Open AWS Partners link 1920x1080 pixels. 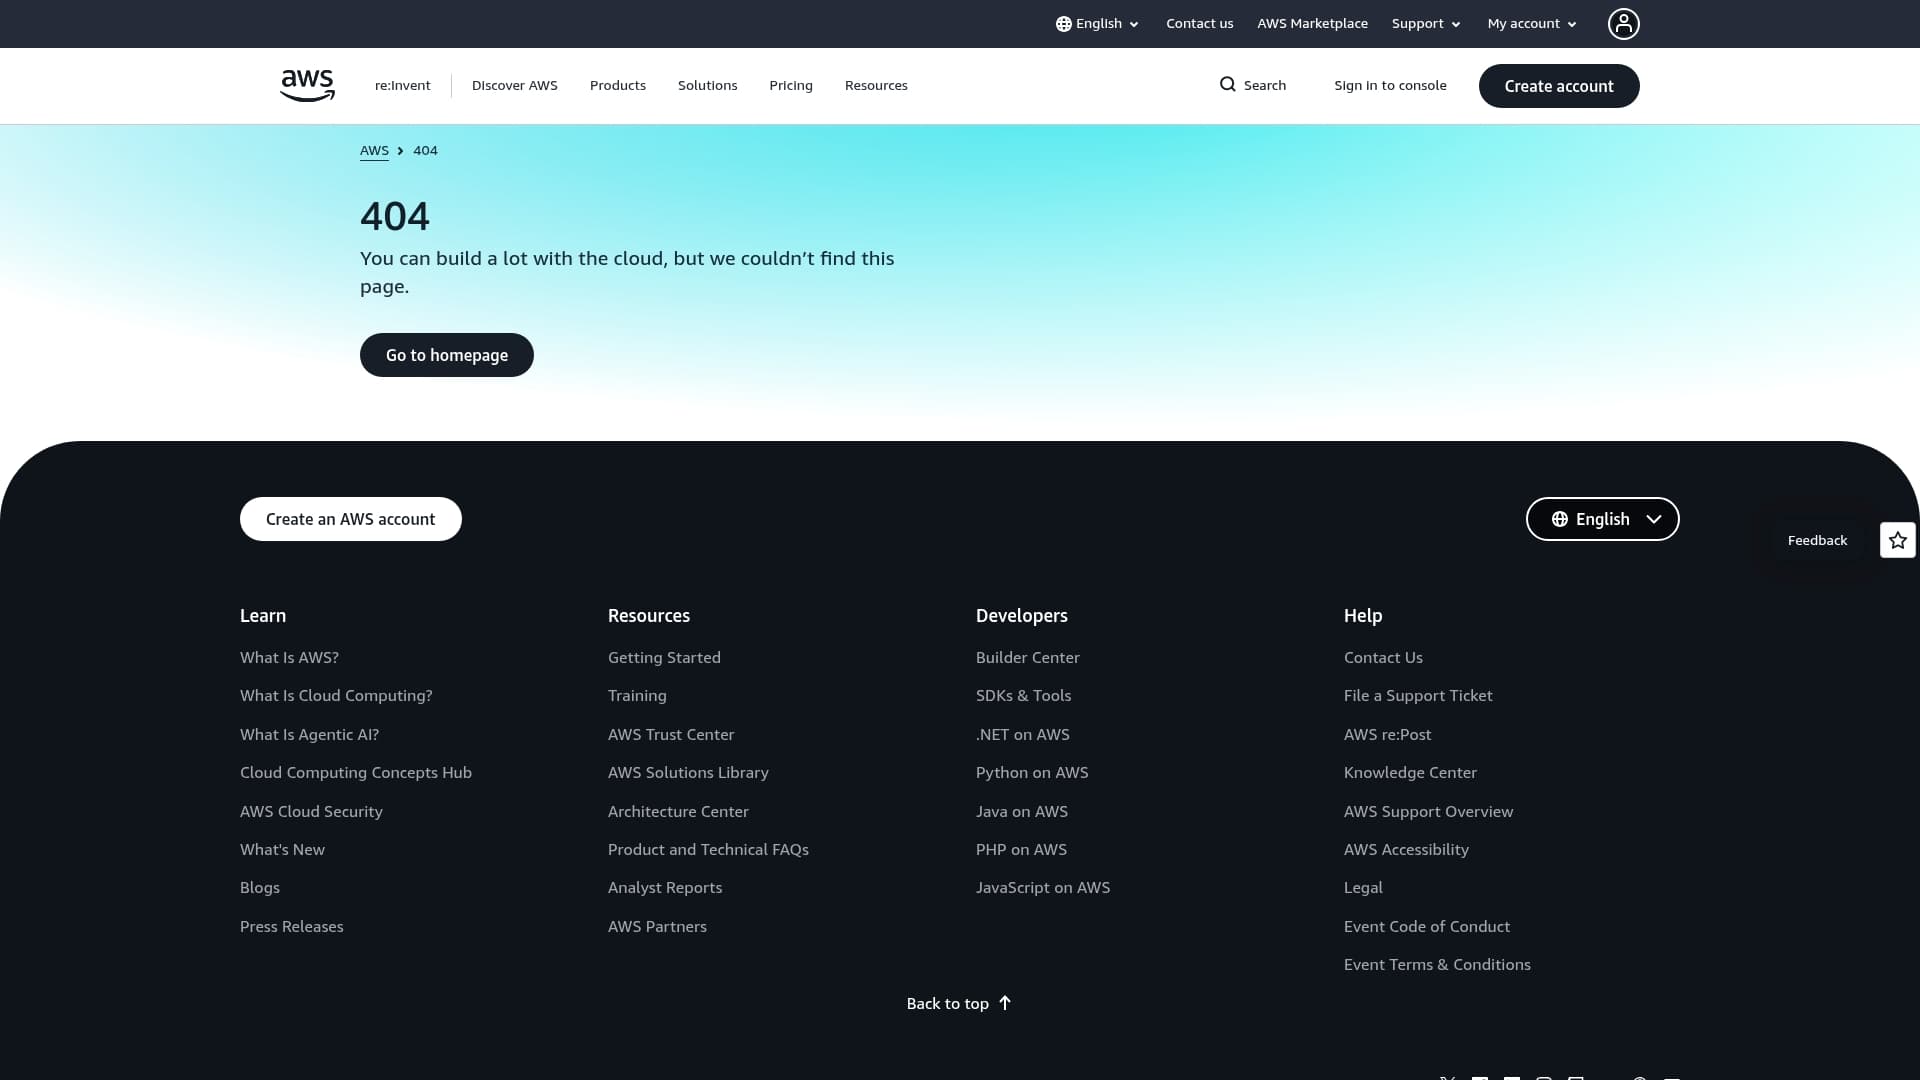click(657, 926)
